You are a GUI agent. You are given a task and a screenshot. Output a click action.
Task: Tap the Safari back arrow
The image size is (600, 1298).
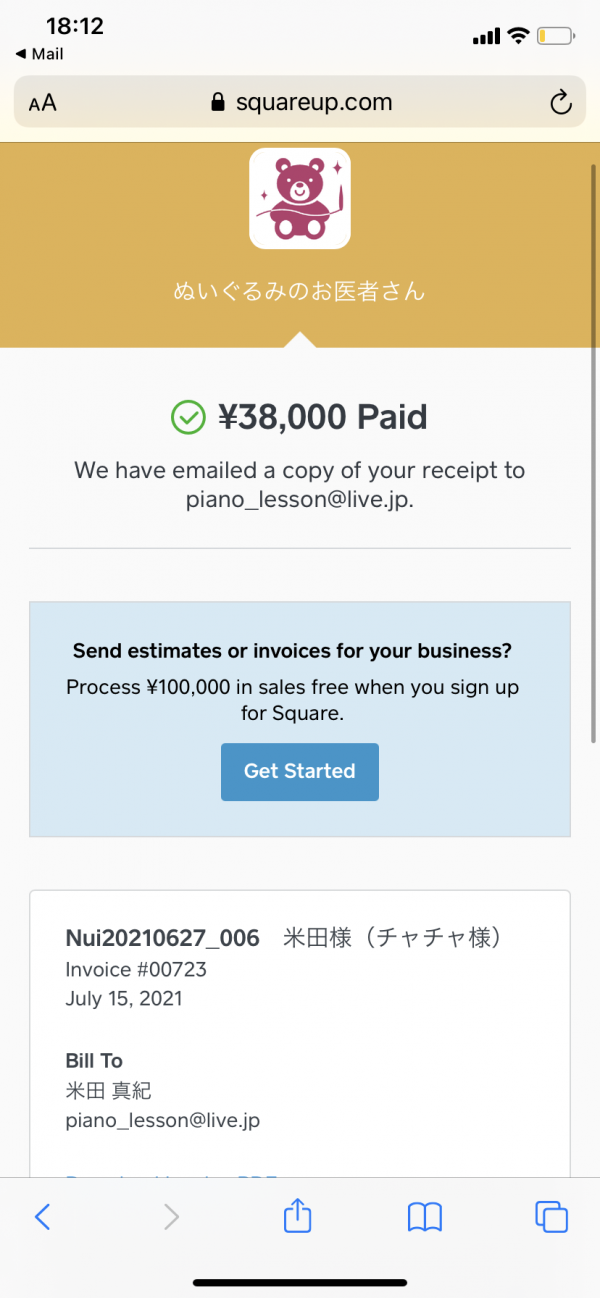42,1216
